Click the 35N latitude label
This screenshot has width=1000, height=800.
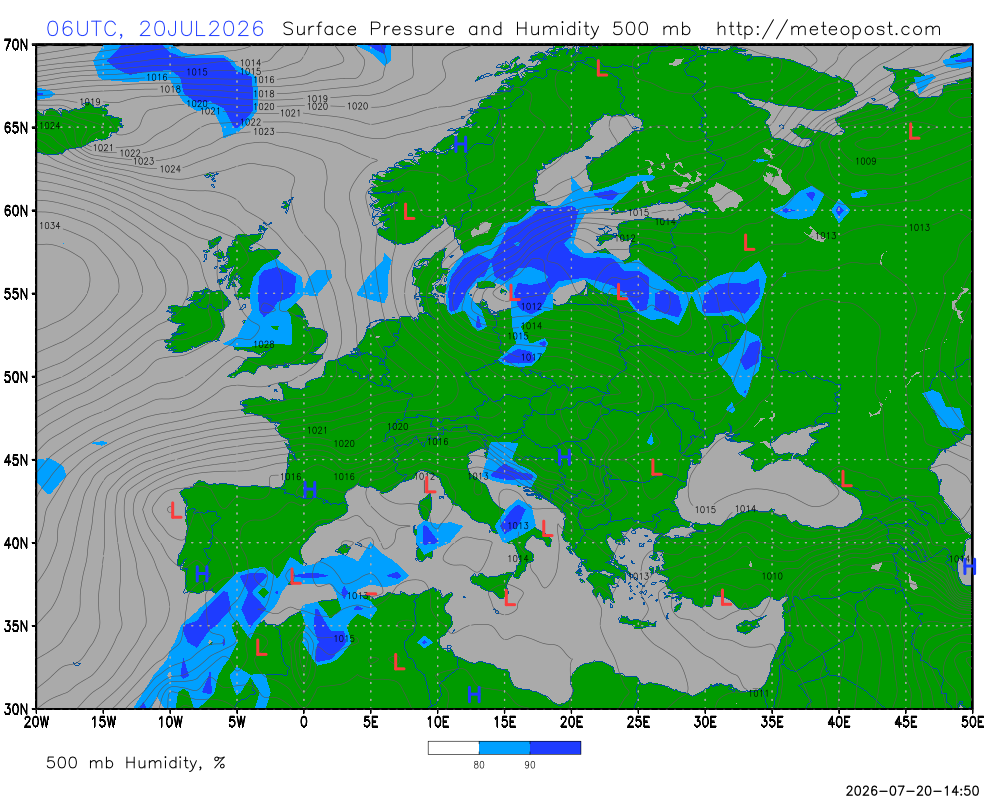coord(16,626)
